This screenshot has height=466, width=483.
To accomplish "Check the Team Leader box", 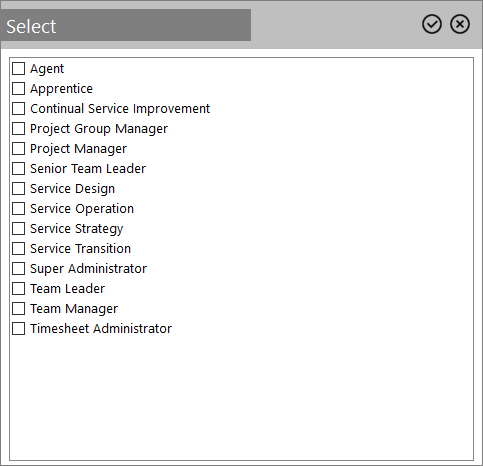I will pos(19,289).
